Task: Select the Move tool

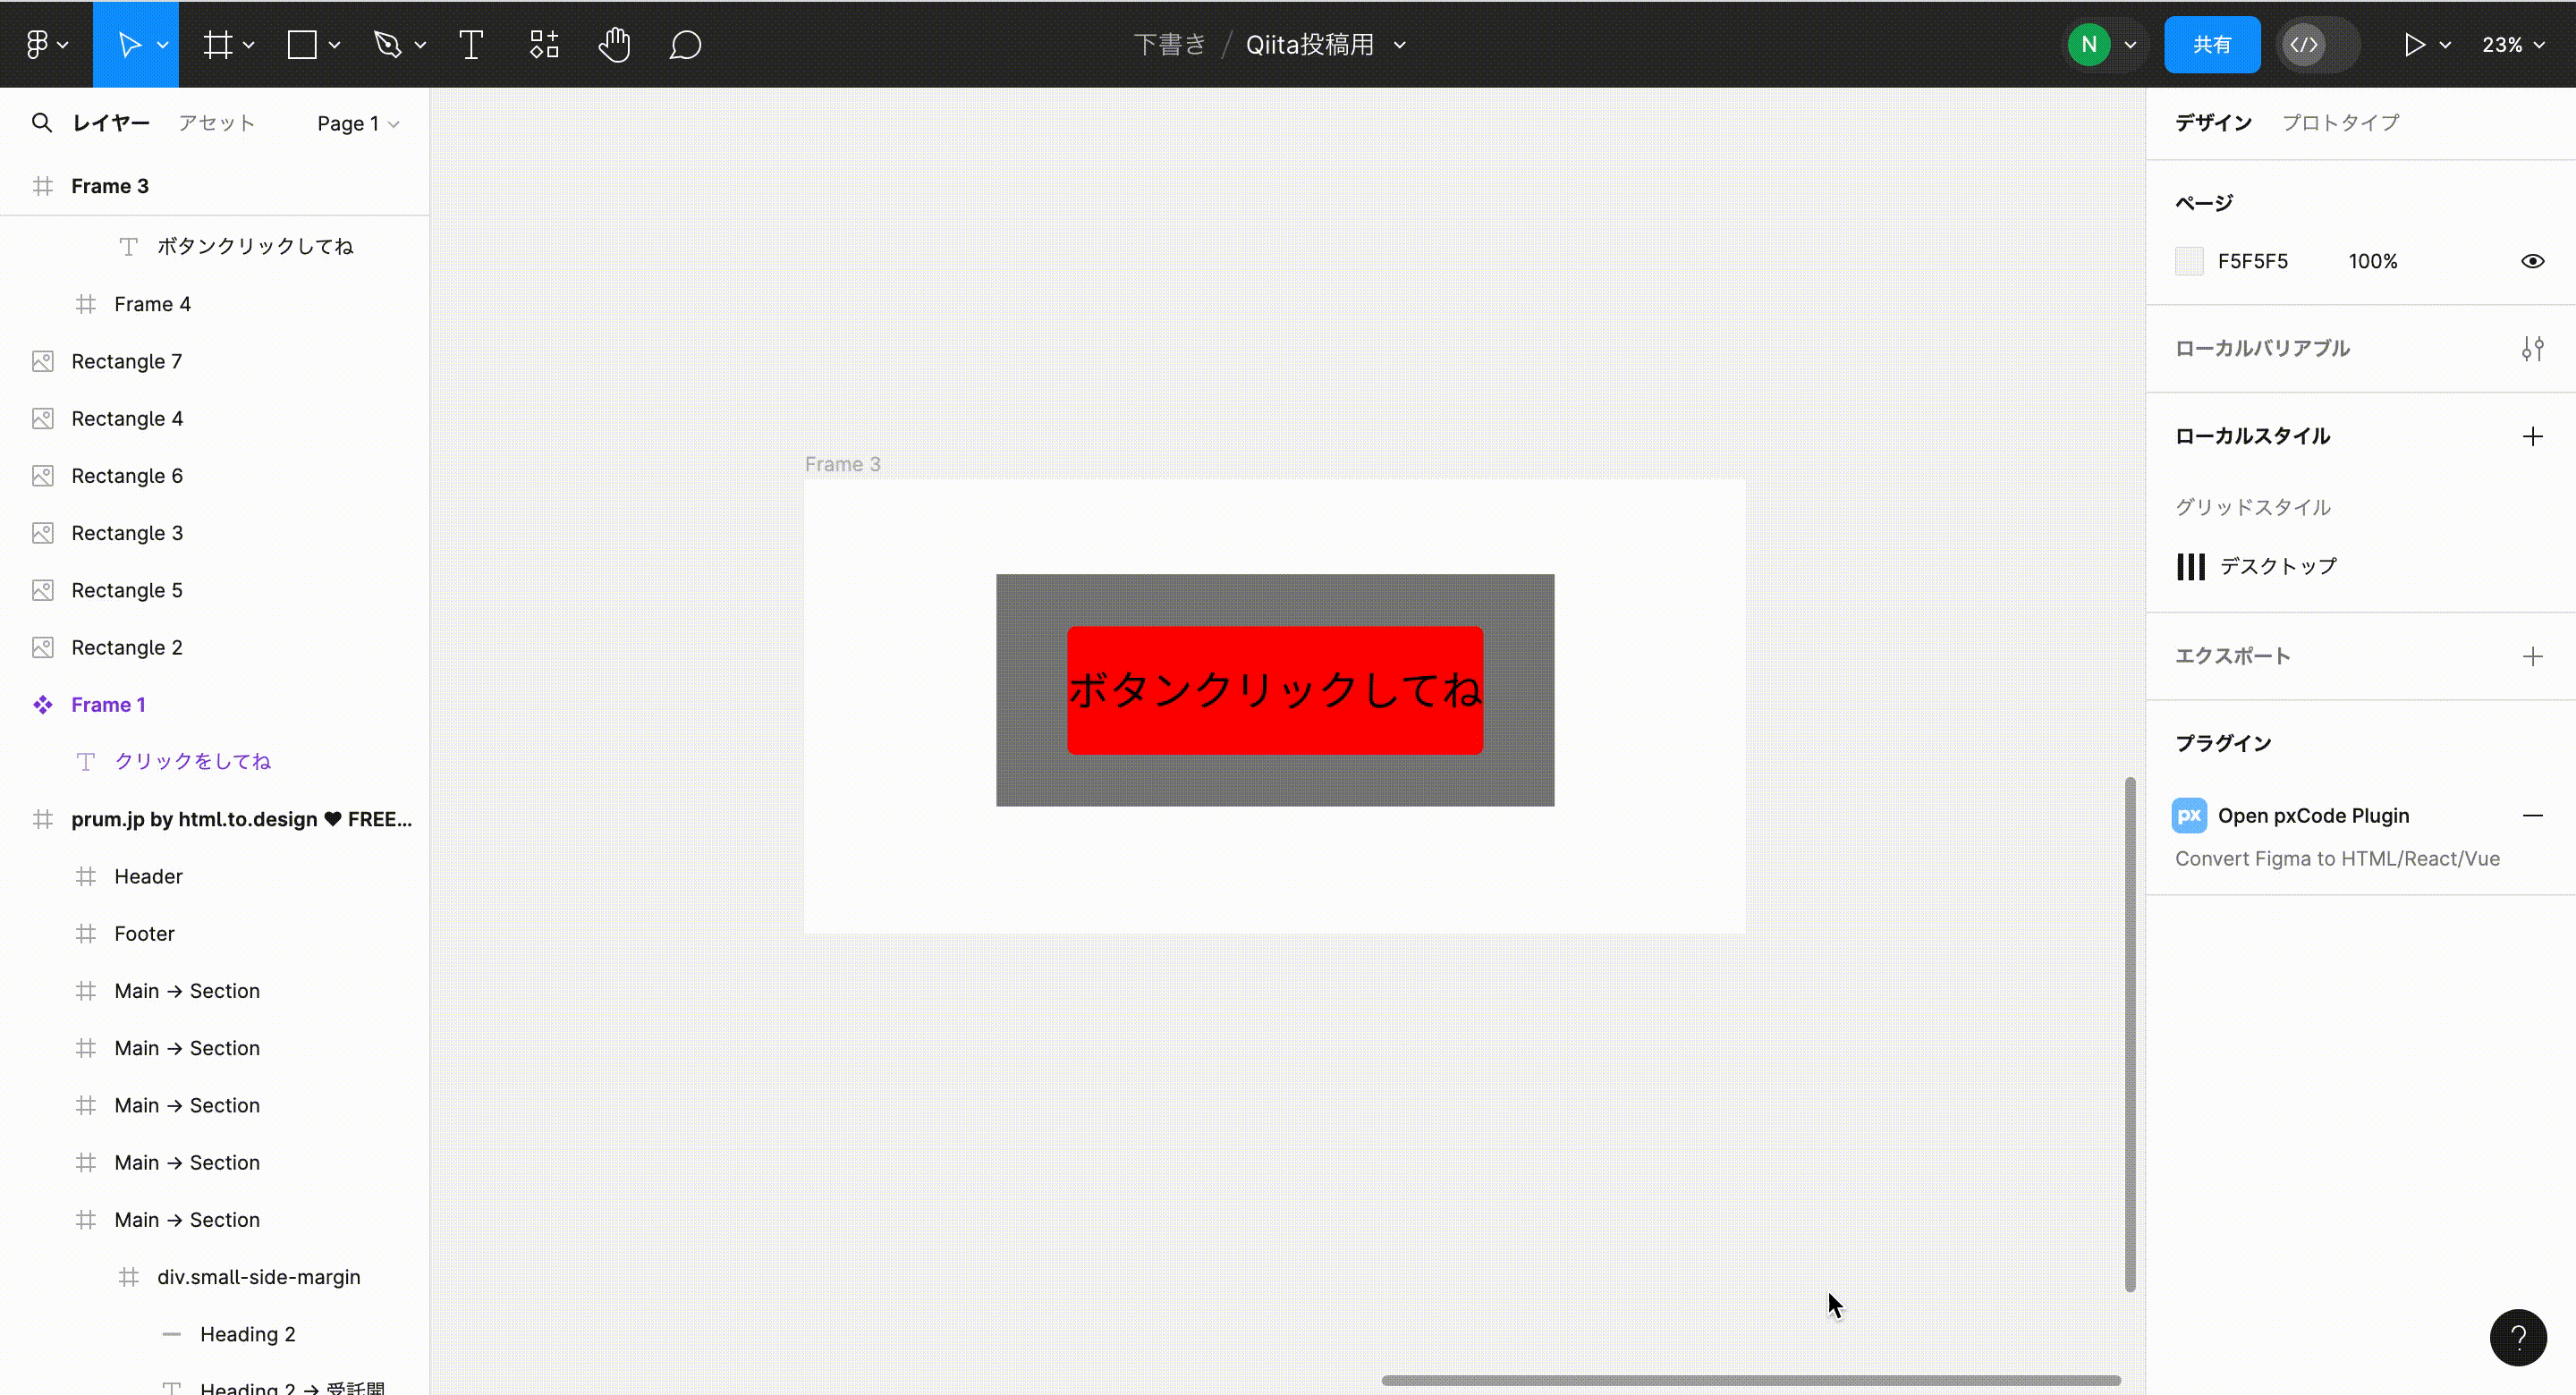Action: (130, 43)
